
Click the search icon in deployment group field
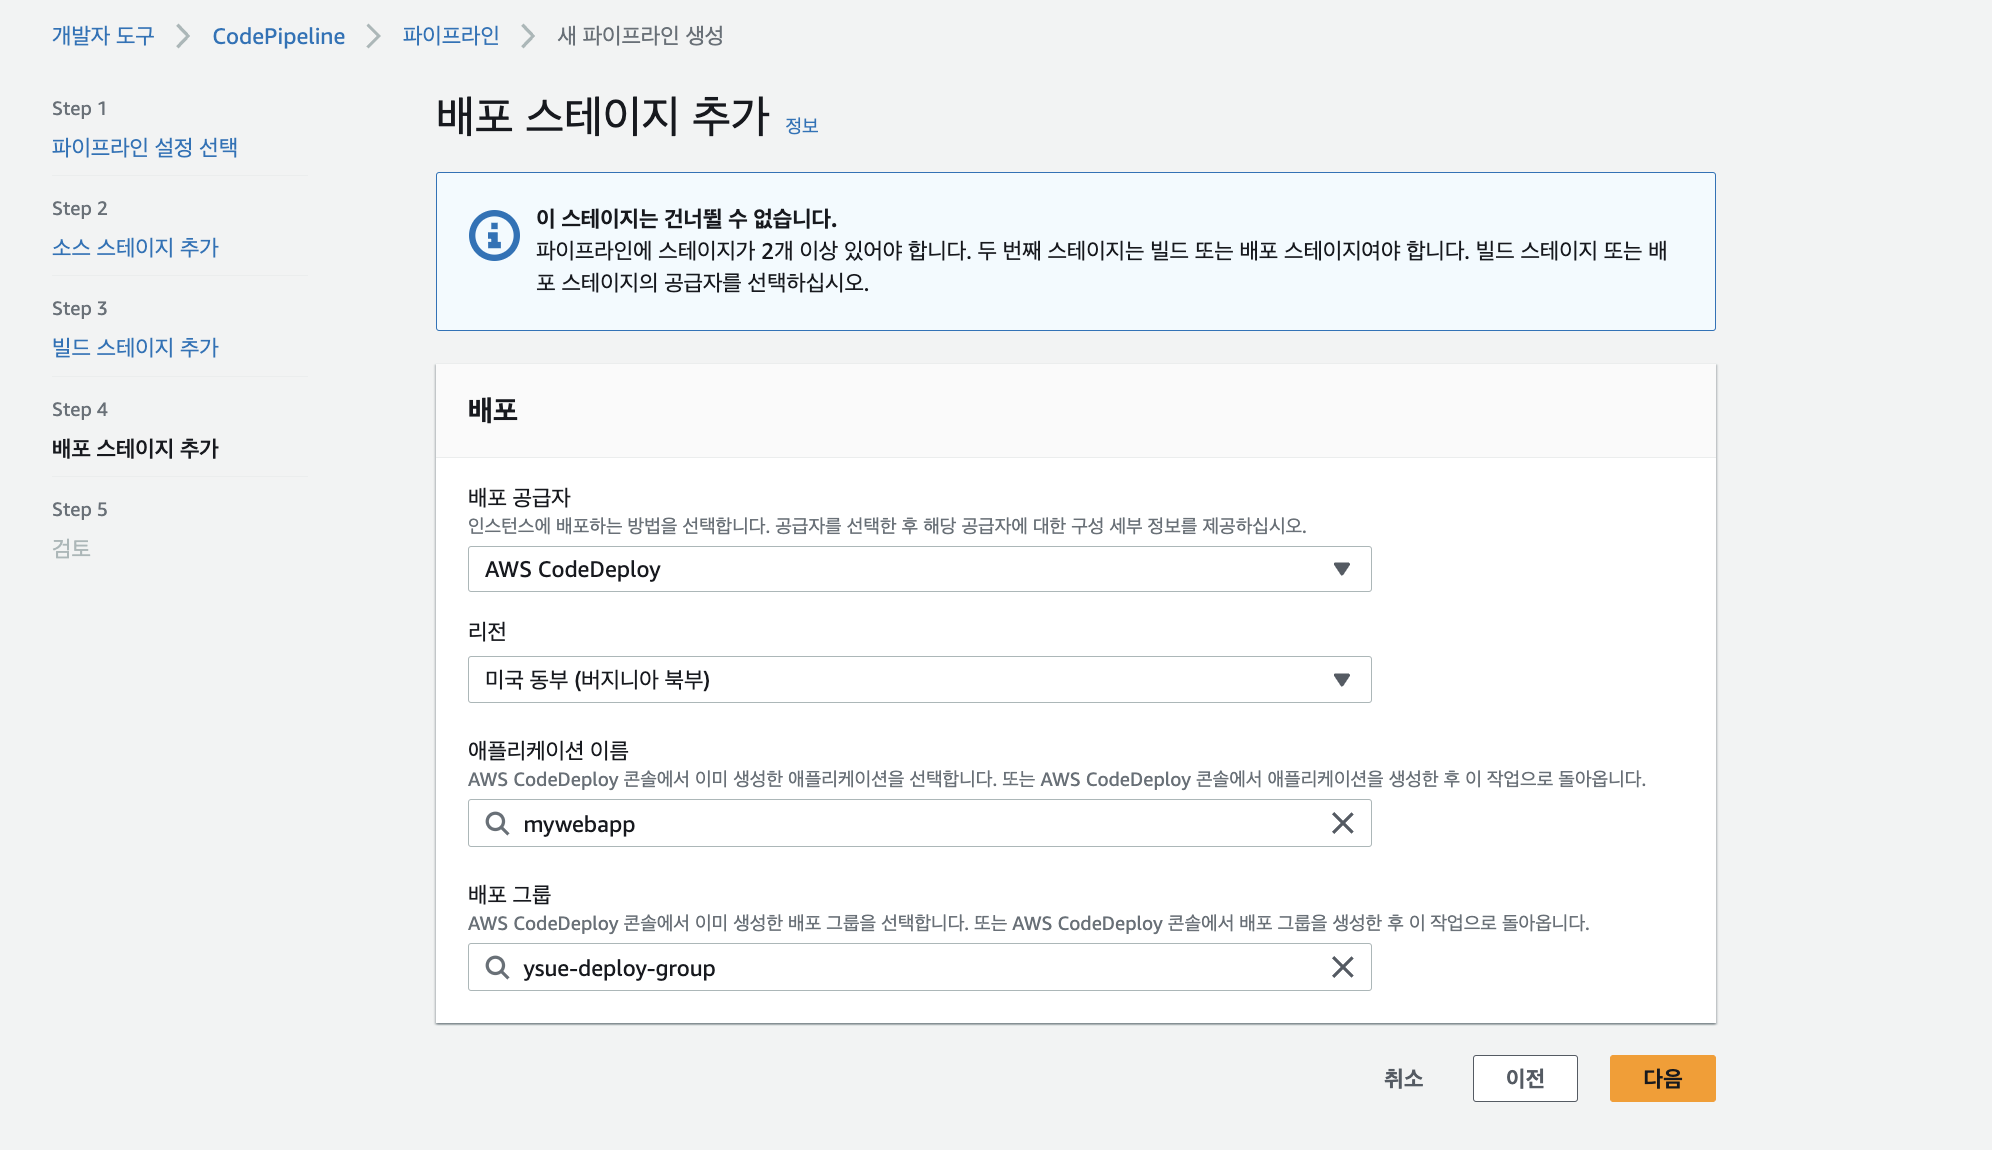[x=497, y=967]
